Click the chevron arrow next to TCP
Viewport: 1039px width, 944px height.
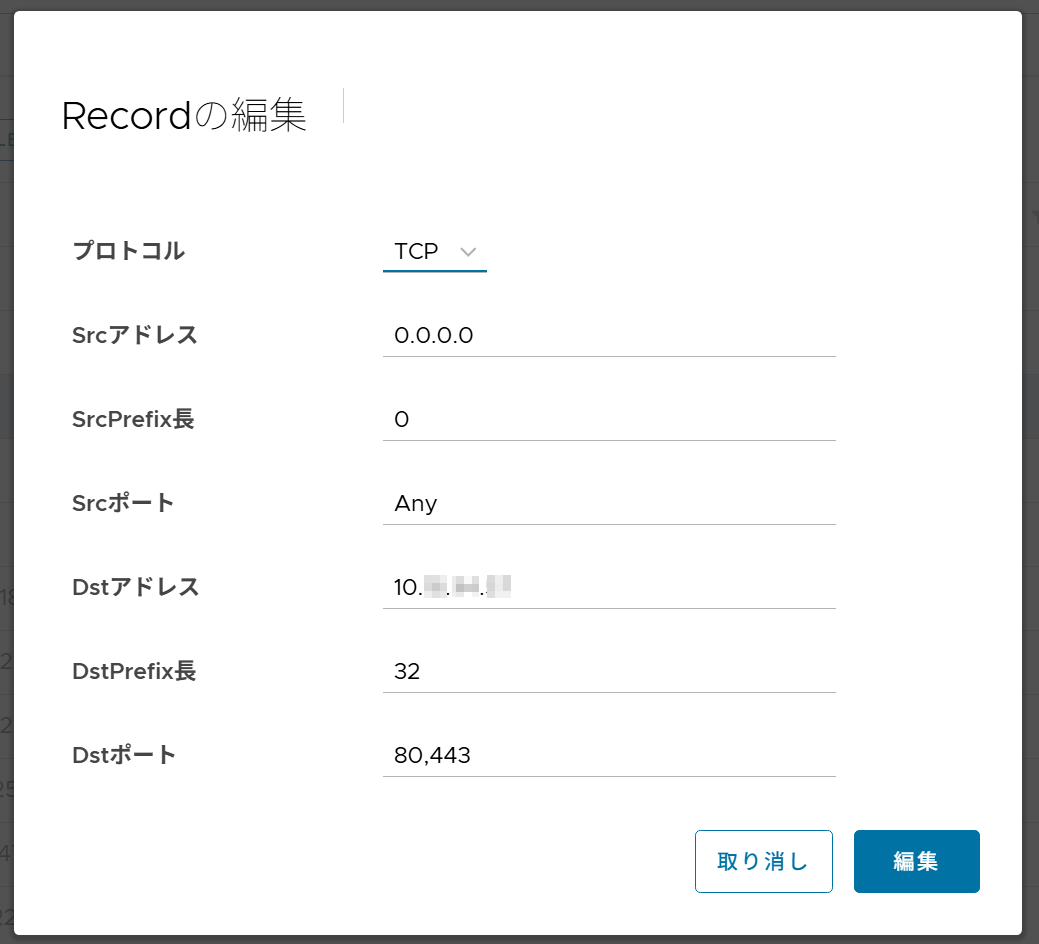pyautogui.click(x=467, y=253)
